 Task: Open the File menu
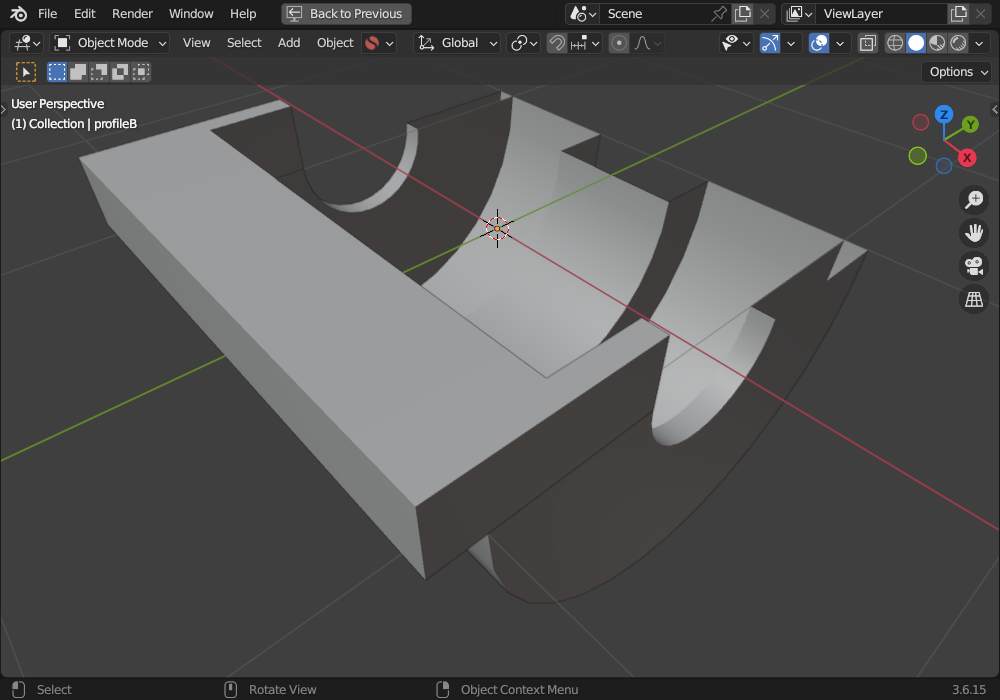(47, 13)
